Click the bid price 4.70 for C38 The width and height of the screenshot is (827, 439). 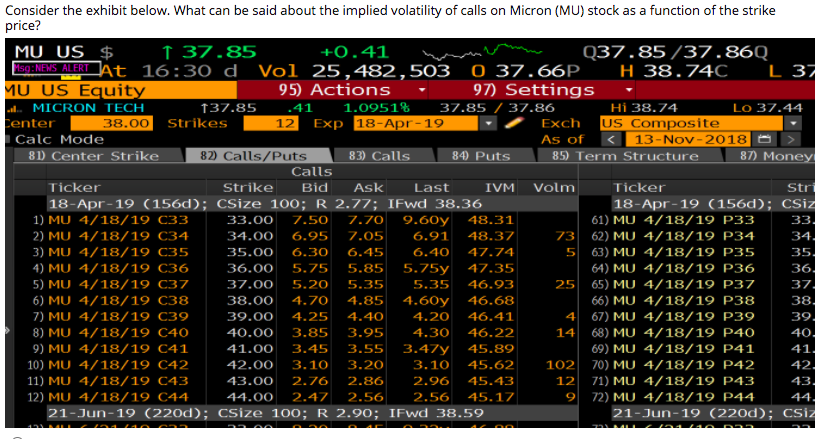(x=310, y=300)
